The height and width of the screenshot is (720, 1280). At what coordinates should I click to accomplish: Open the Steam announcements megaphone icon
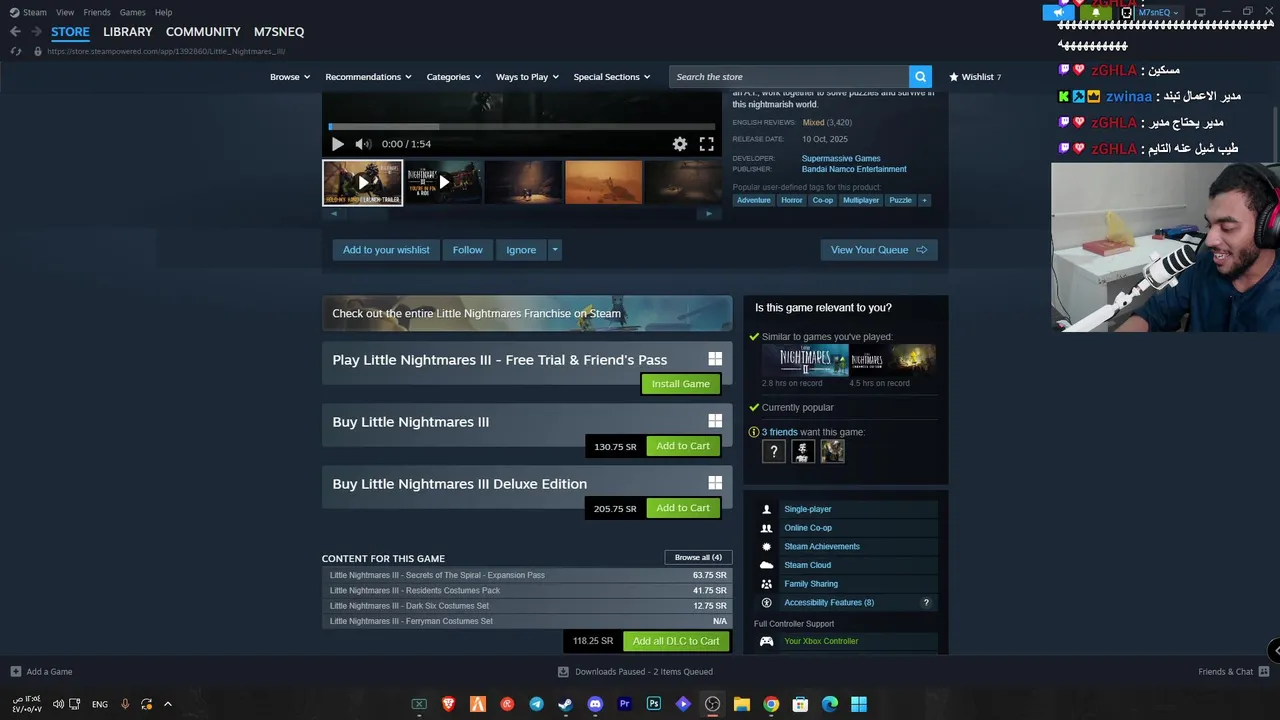(1060, 12)
